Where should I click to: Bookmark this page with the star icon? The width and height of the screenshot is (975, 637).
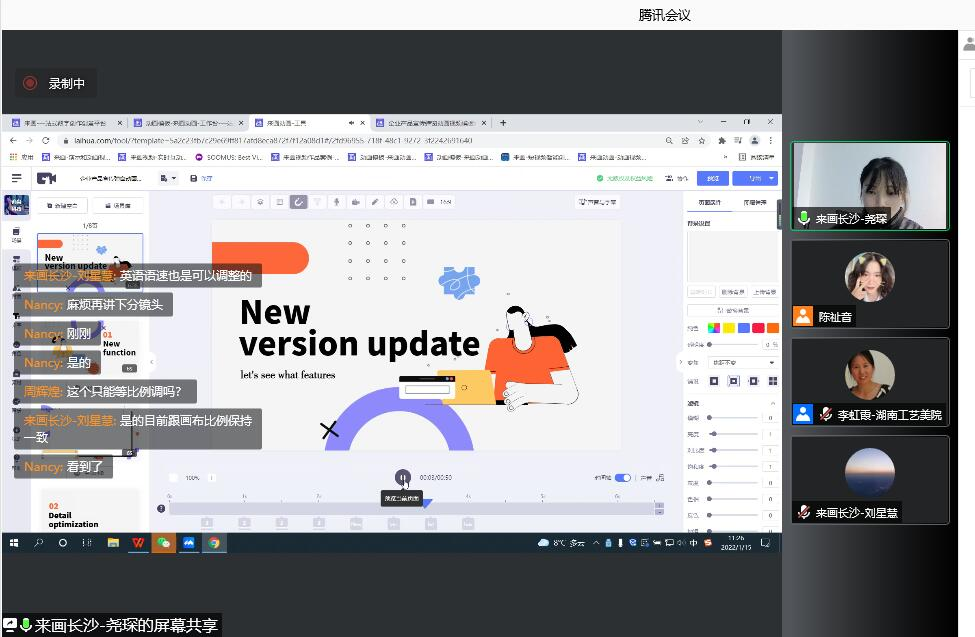click(x=701, y=141)
